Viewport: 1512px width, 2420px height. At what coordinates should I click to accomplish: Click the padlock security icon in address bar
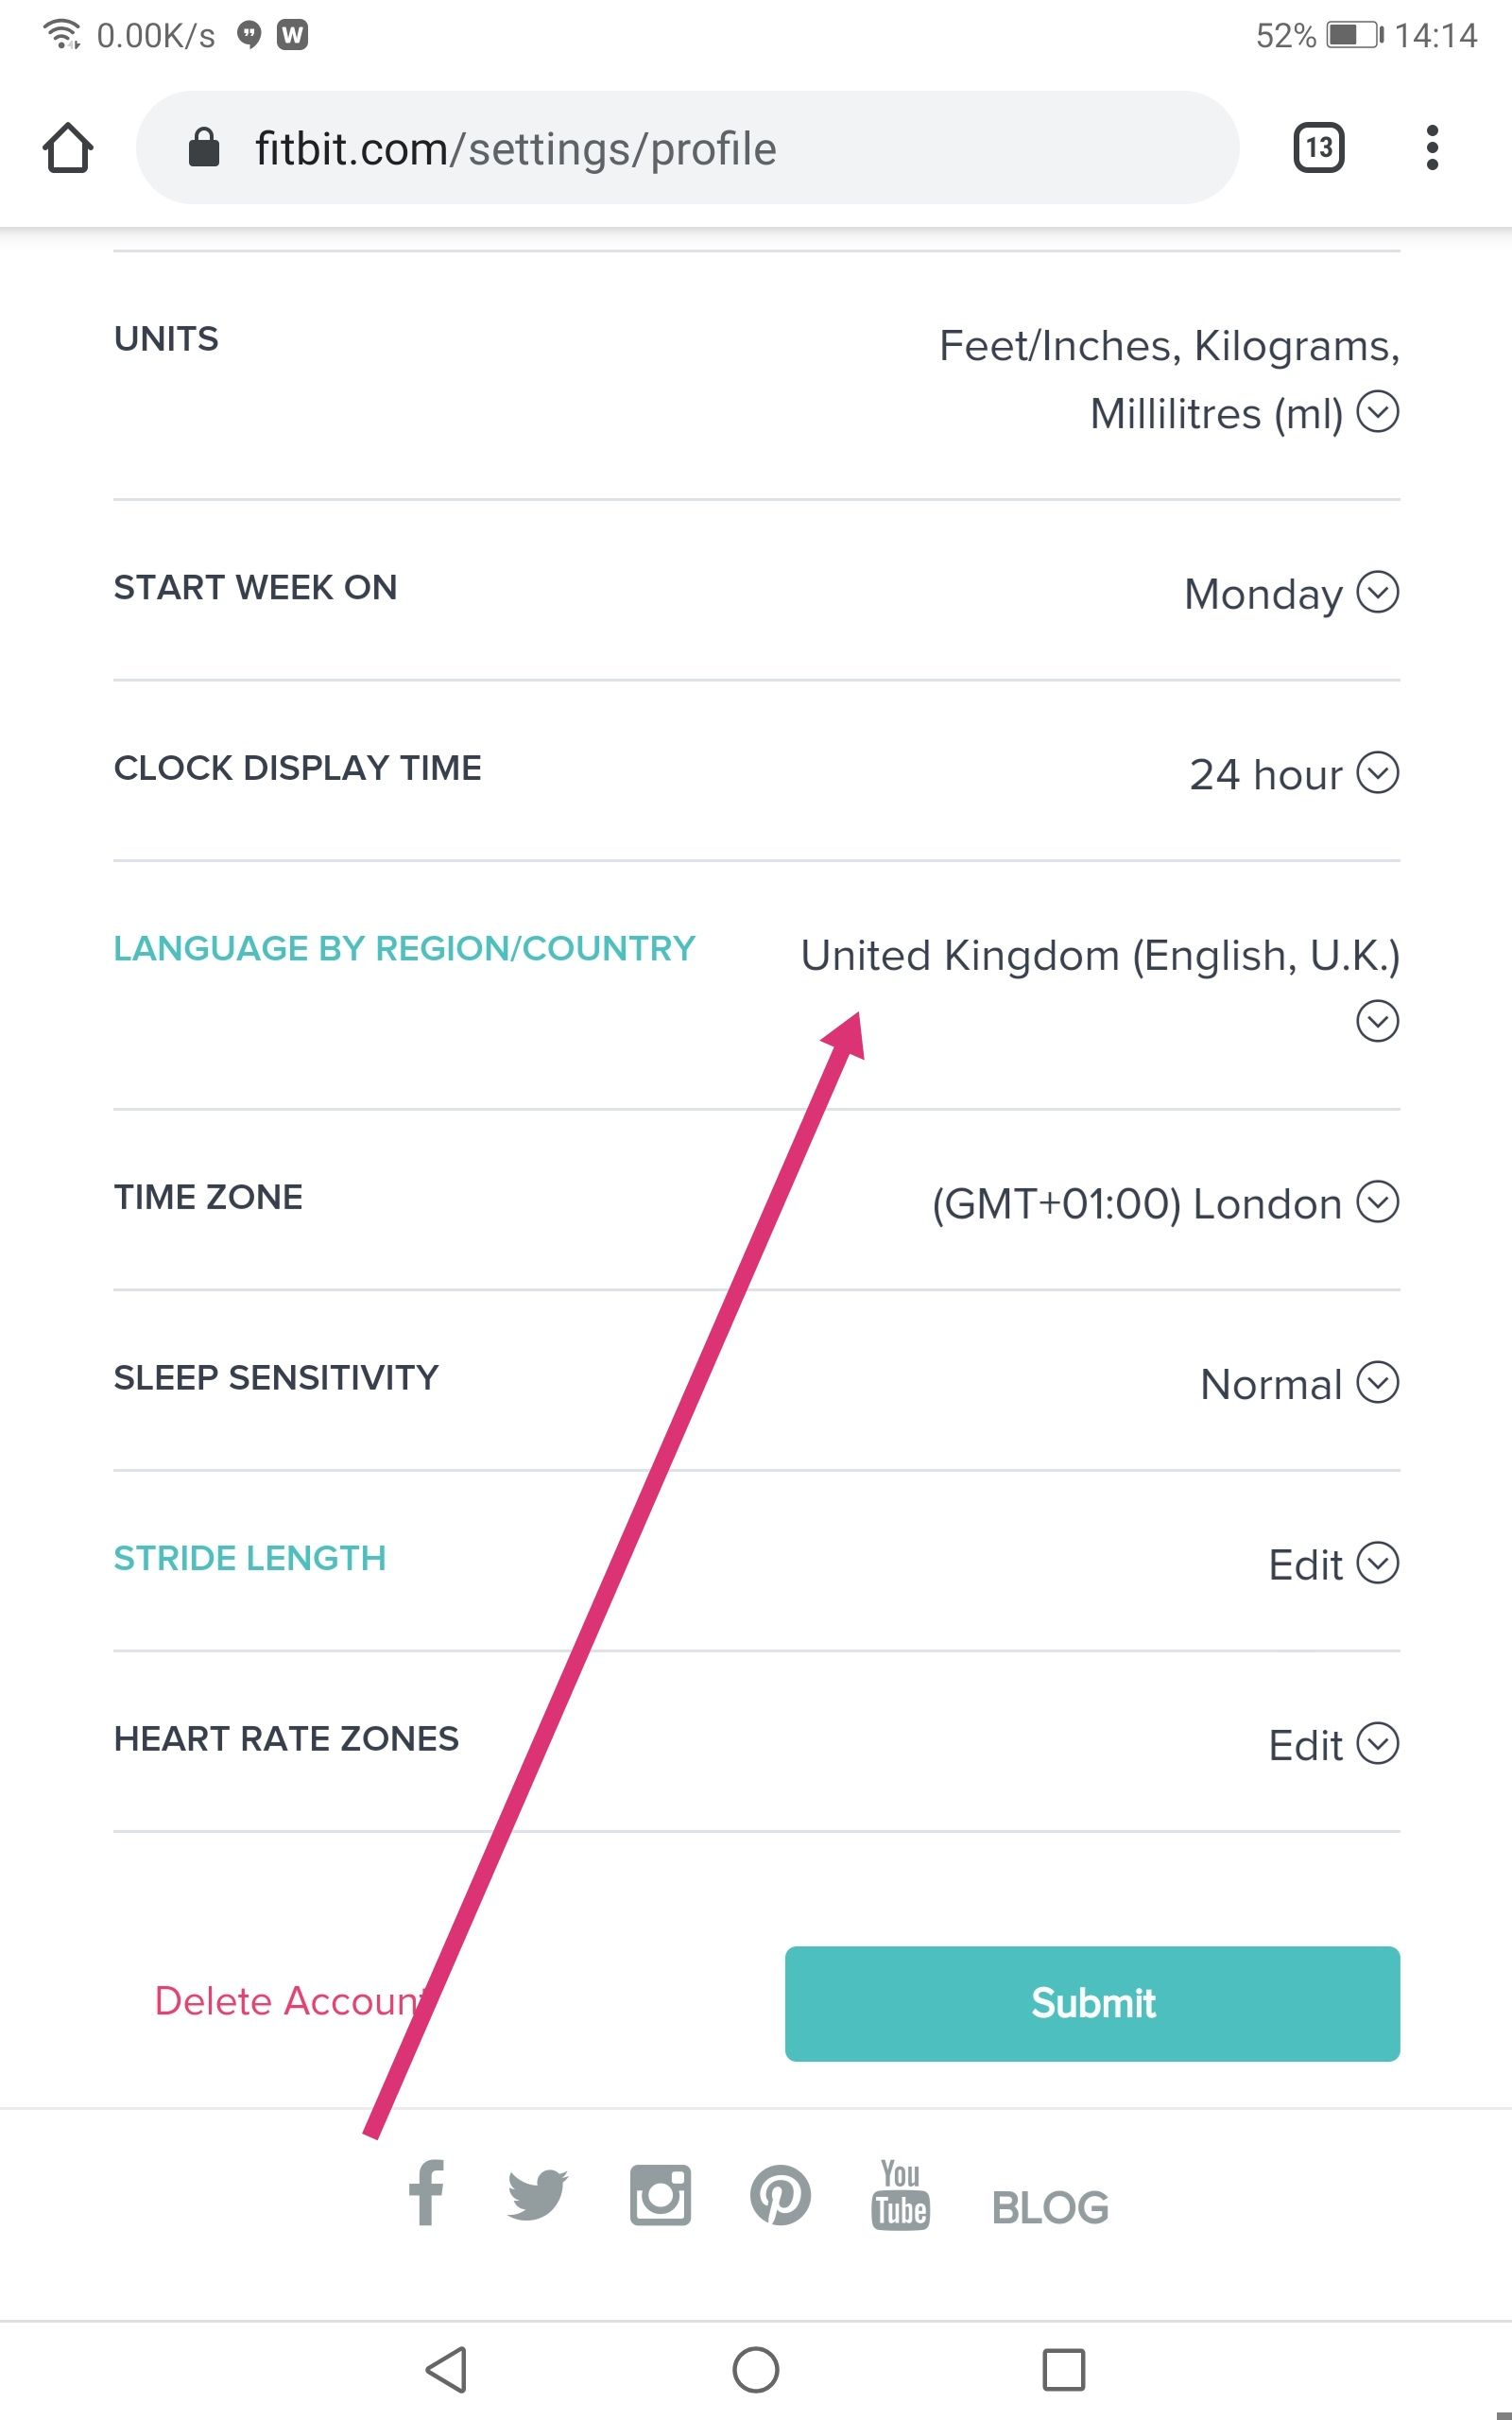[x=203, y=148]
